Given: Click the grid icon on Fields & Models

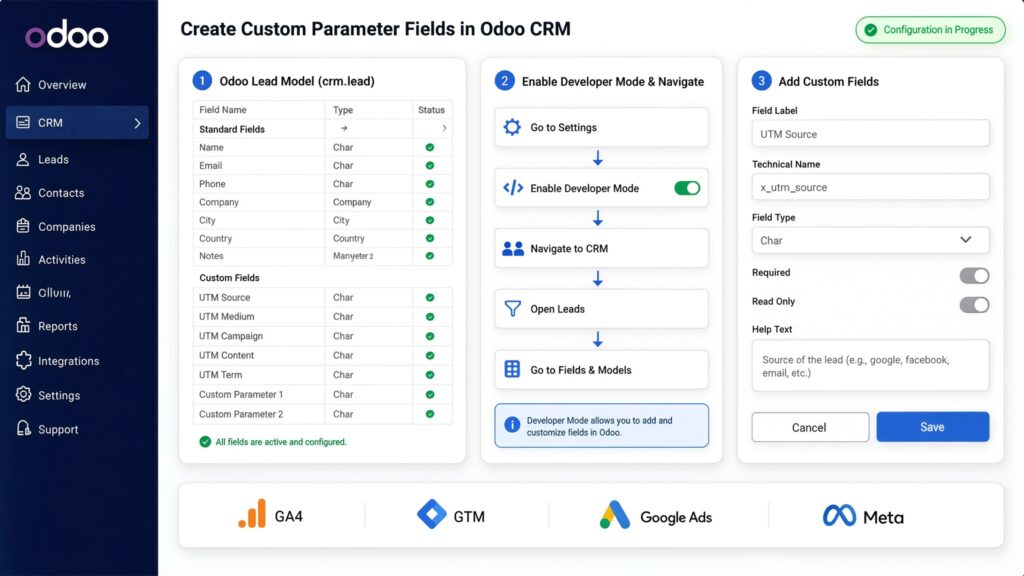Looking at the screenshot, I should tap(513, 369).
